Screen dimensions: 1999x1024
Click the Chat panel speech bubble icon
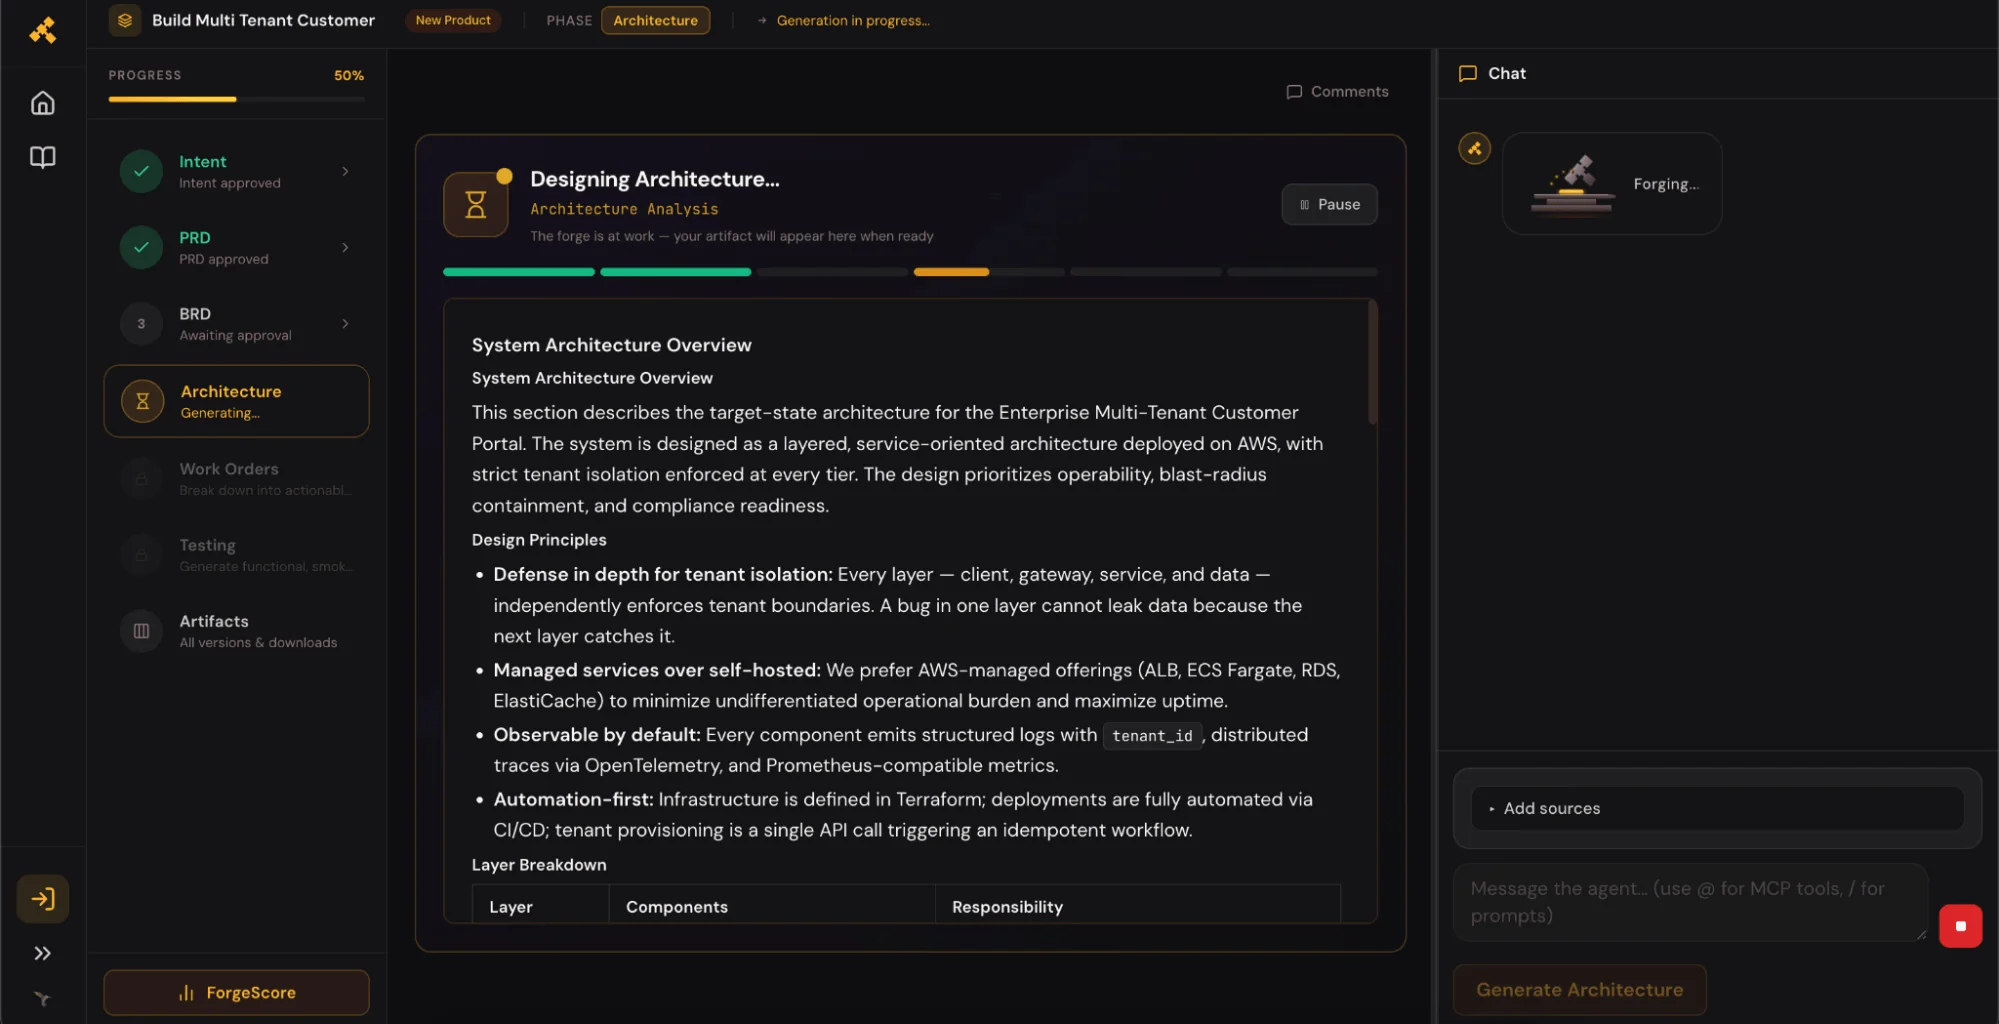[x=1467, y=73]
